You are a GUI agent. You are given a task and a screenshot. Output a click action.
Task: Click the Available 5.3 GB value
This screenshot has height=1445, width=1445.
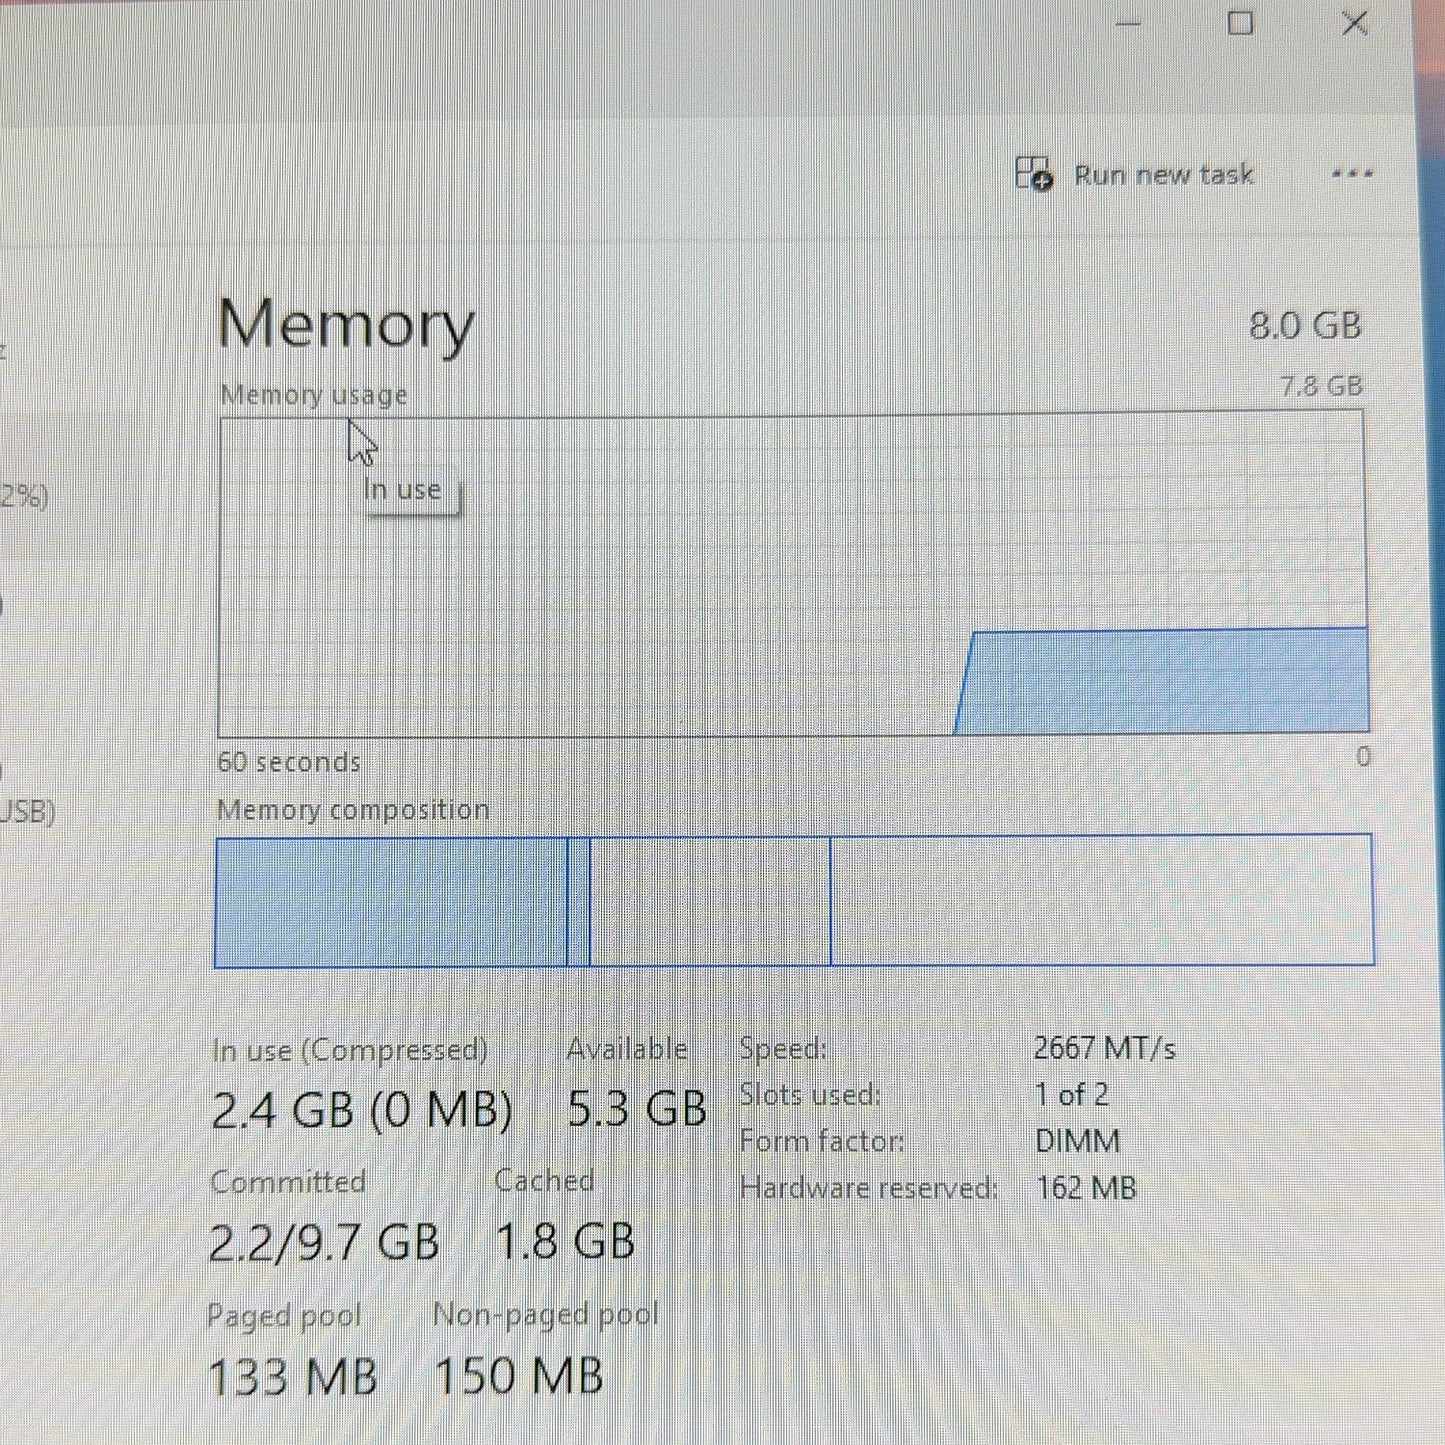point(637,1109)
